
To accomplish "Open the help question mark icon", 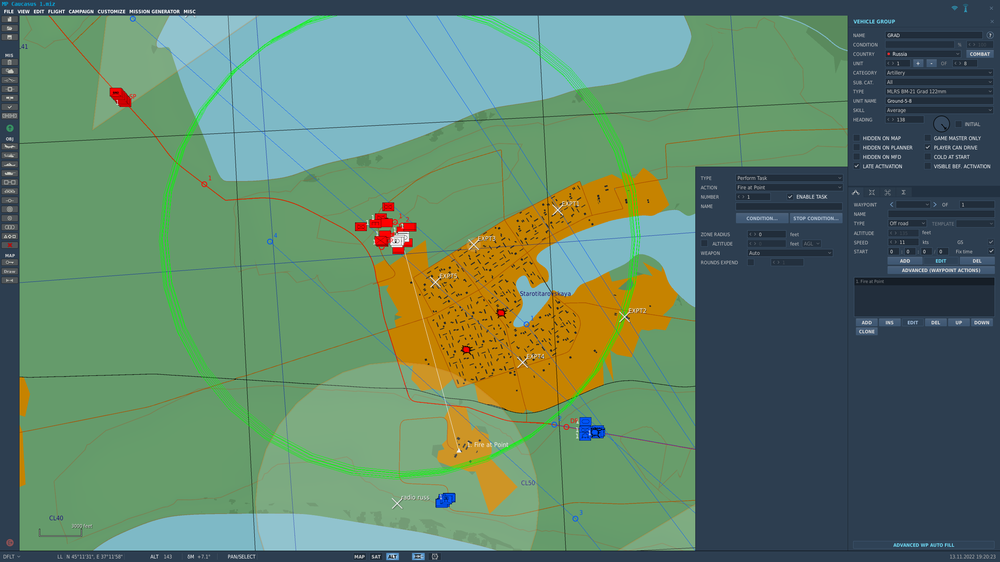I will pos(990,35).
